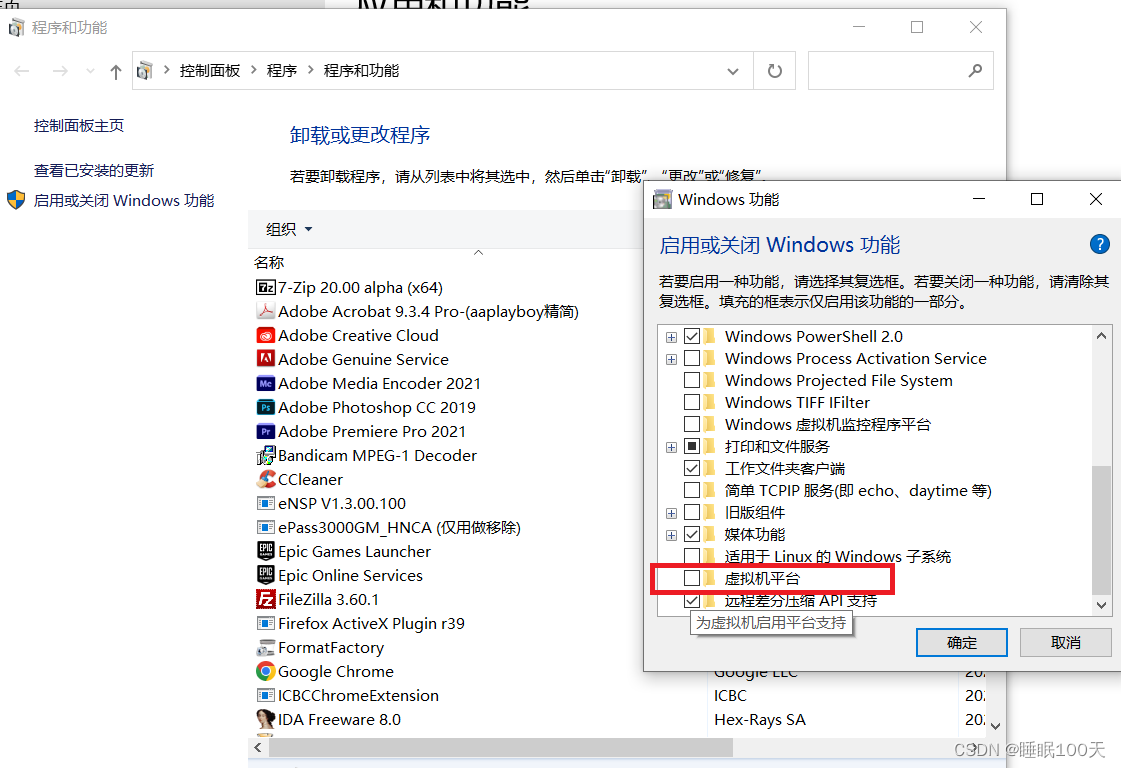Click the Firefox ActiveX Plugin r39 icon
The height and width of the screenshot is (768, 1121).
pos(265,623)
